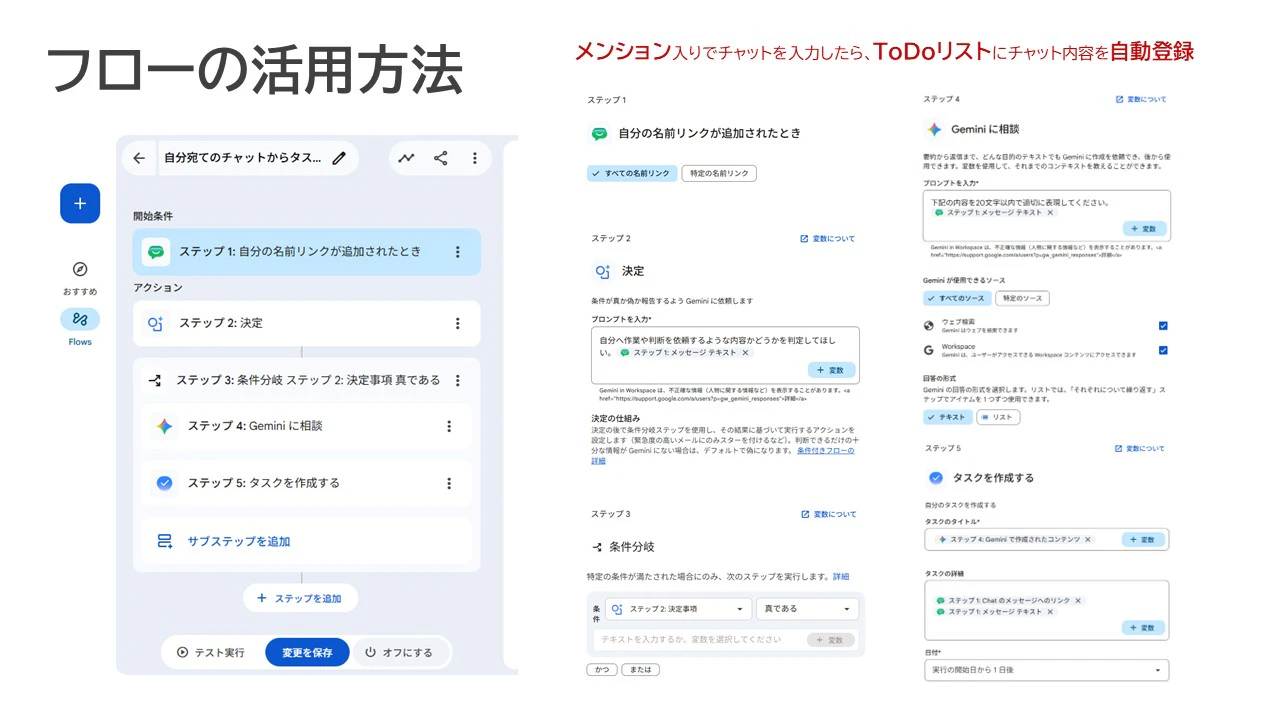Add 変数 in the Gemini prompt box
The width and height of the screenshot is (1280, 720).
click(x=1144, y=228)
